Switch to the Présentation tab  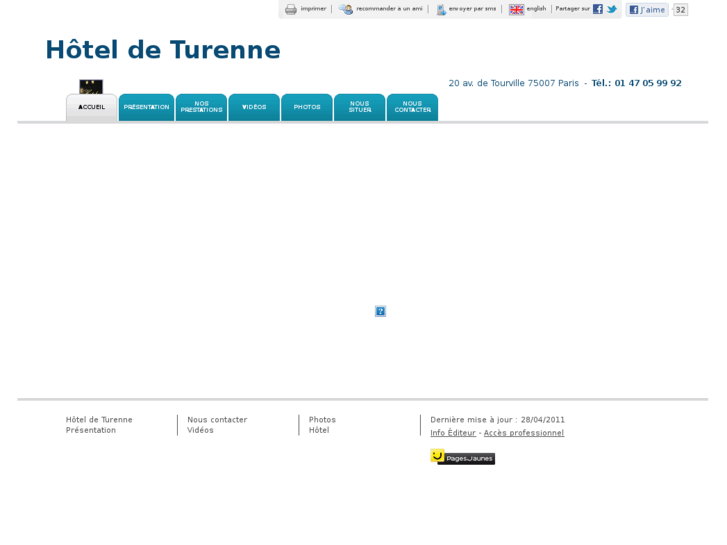click(147, 107)
